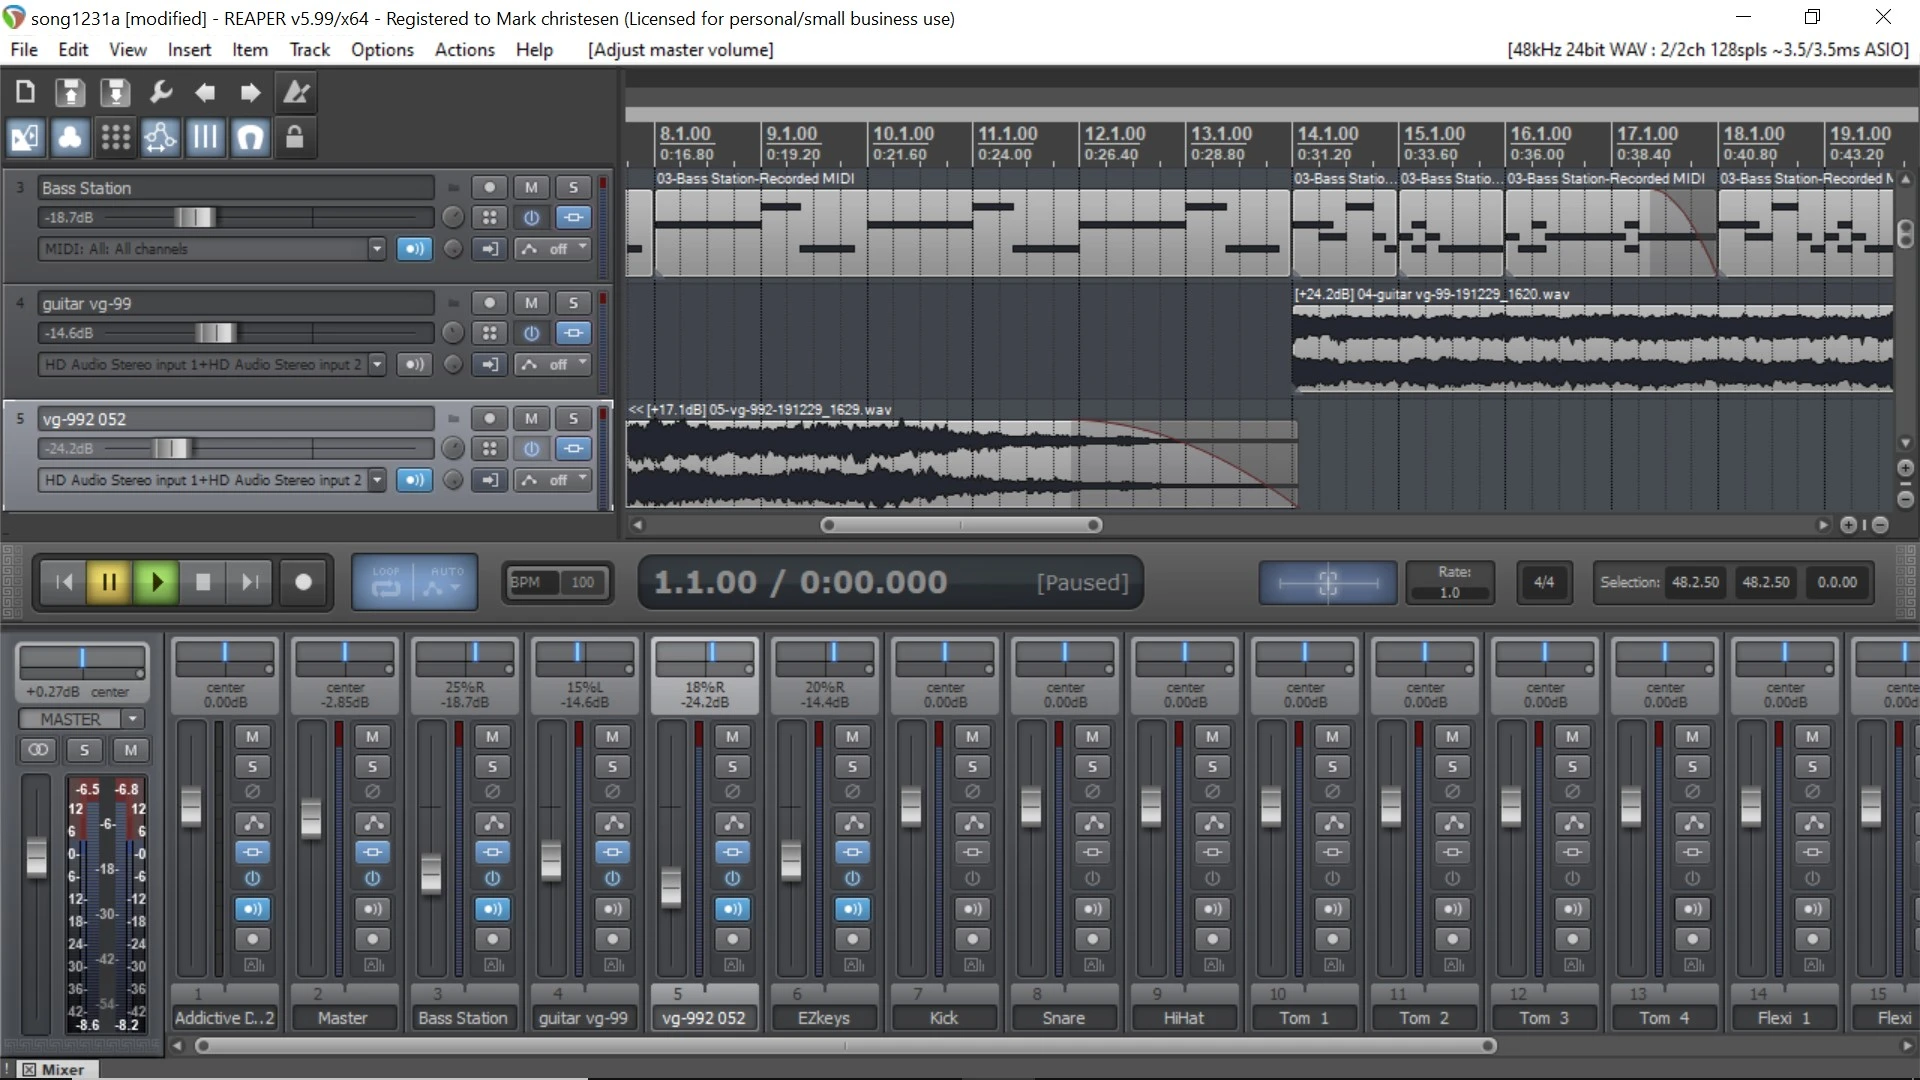Viewport: 1920px width, 1080px height.
Task: Open the Bass Station MIDI input dropdown
Action: tap(376, 249)
